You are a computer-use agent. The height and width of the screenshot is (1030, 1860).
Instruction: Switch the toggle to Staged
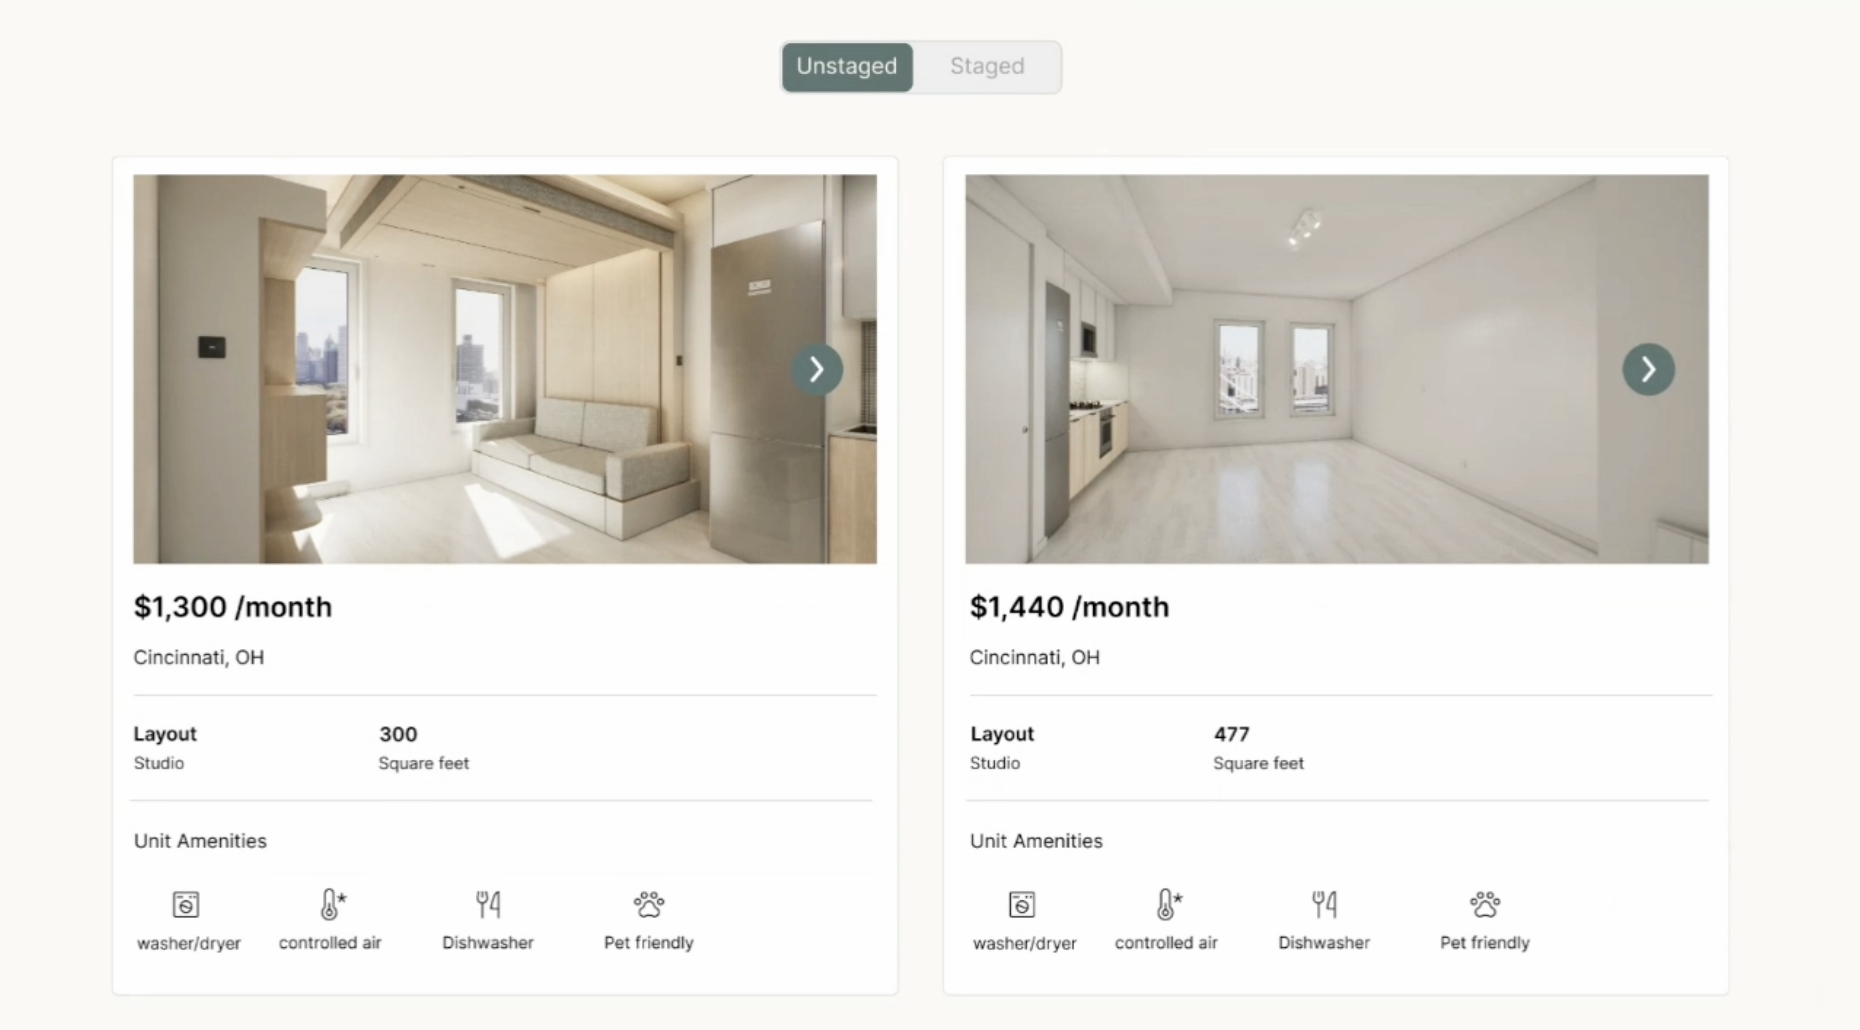click(987, 67)
